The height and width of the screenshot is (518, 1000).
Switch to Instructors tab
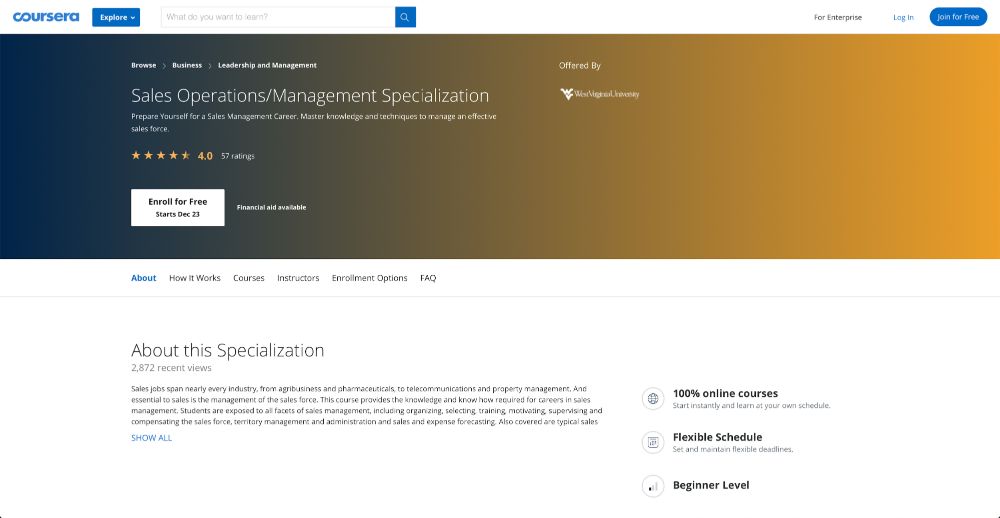pyautogui.click(x=298, y=278)
